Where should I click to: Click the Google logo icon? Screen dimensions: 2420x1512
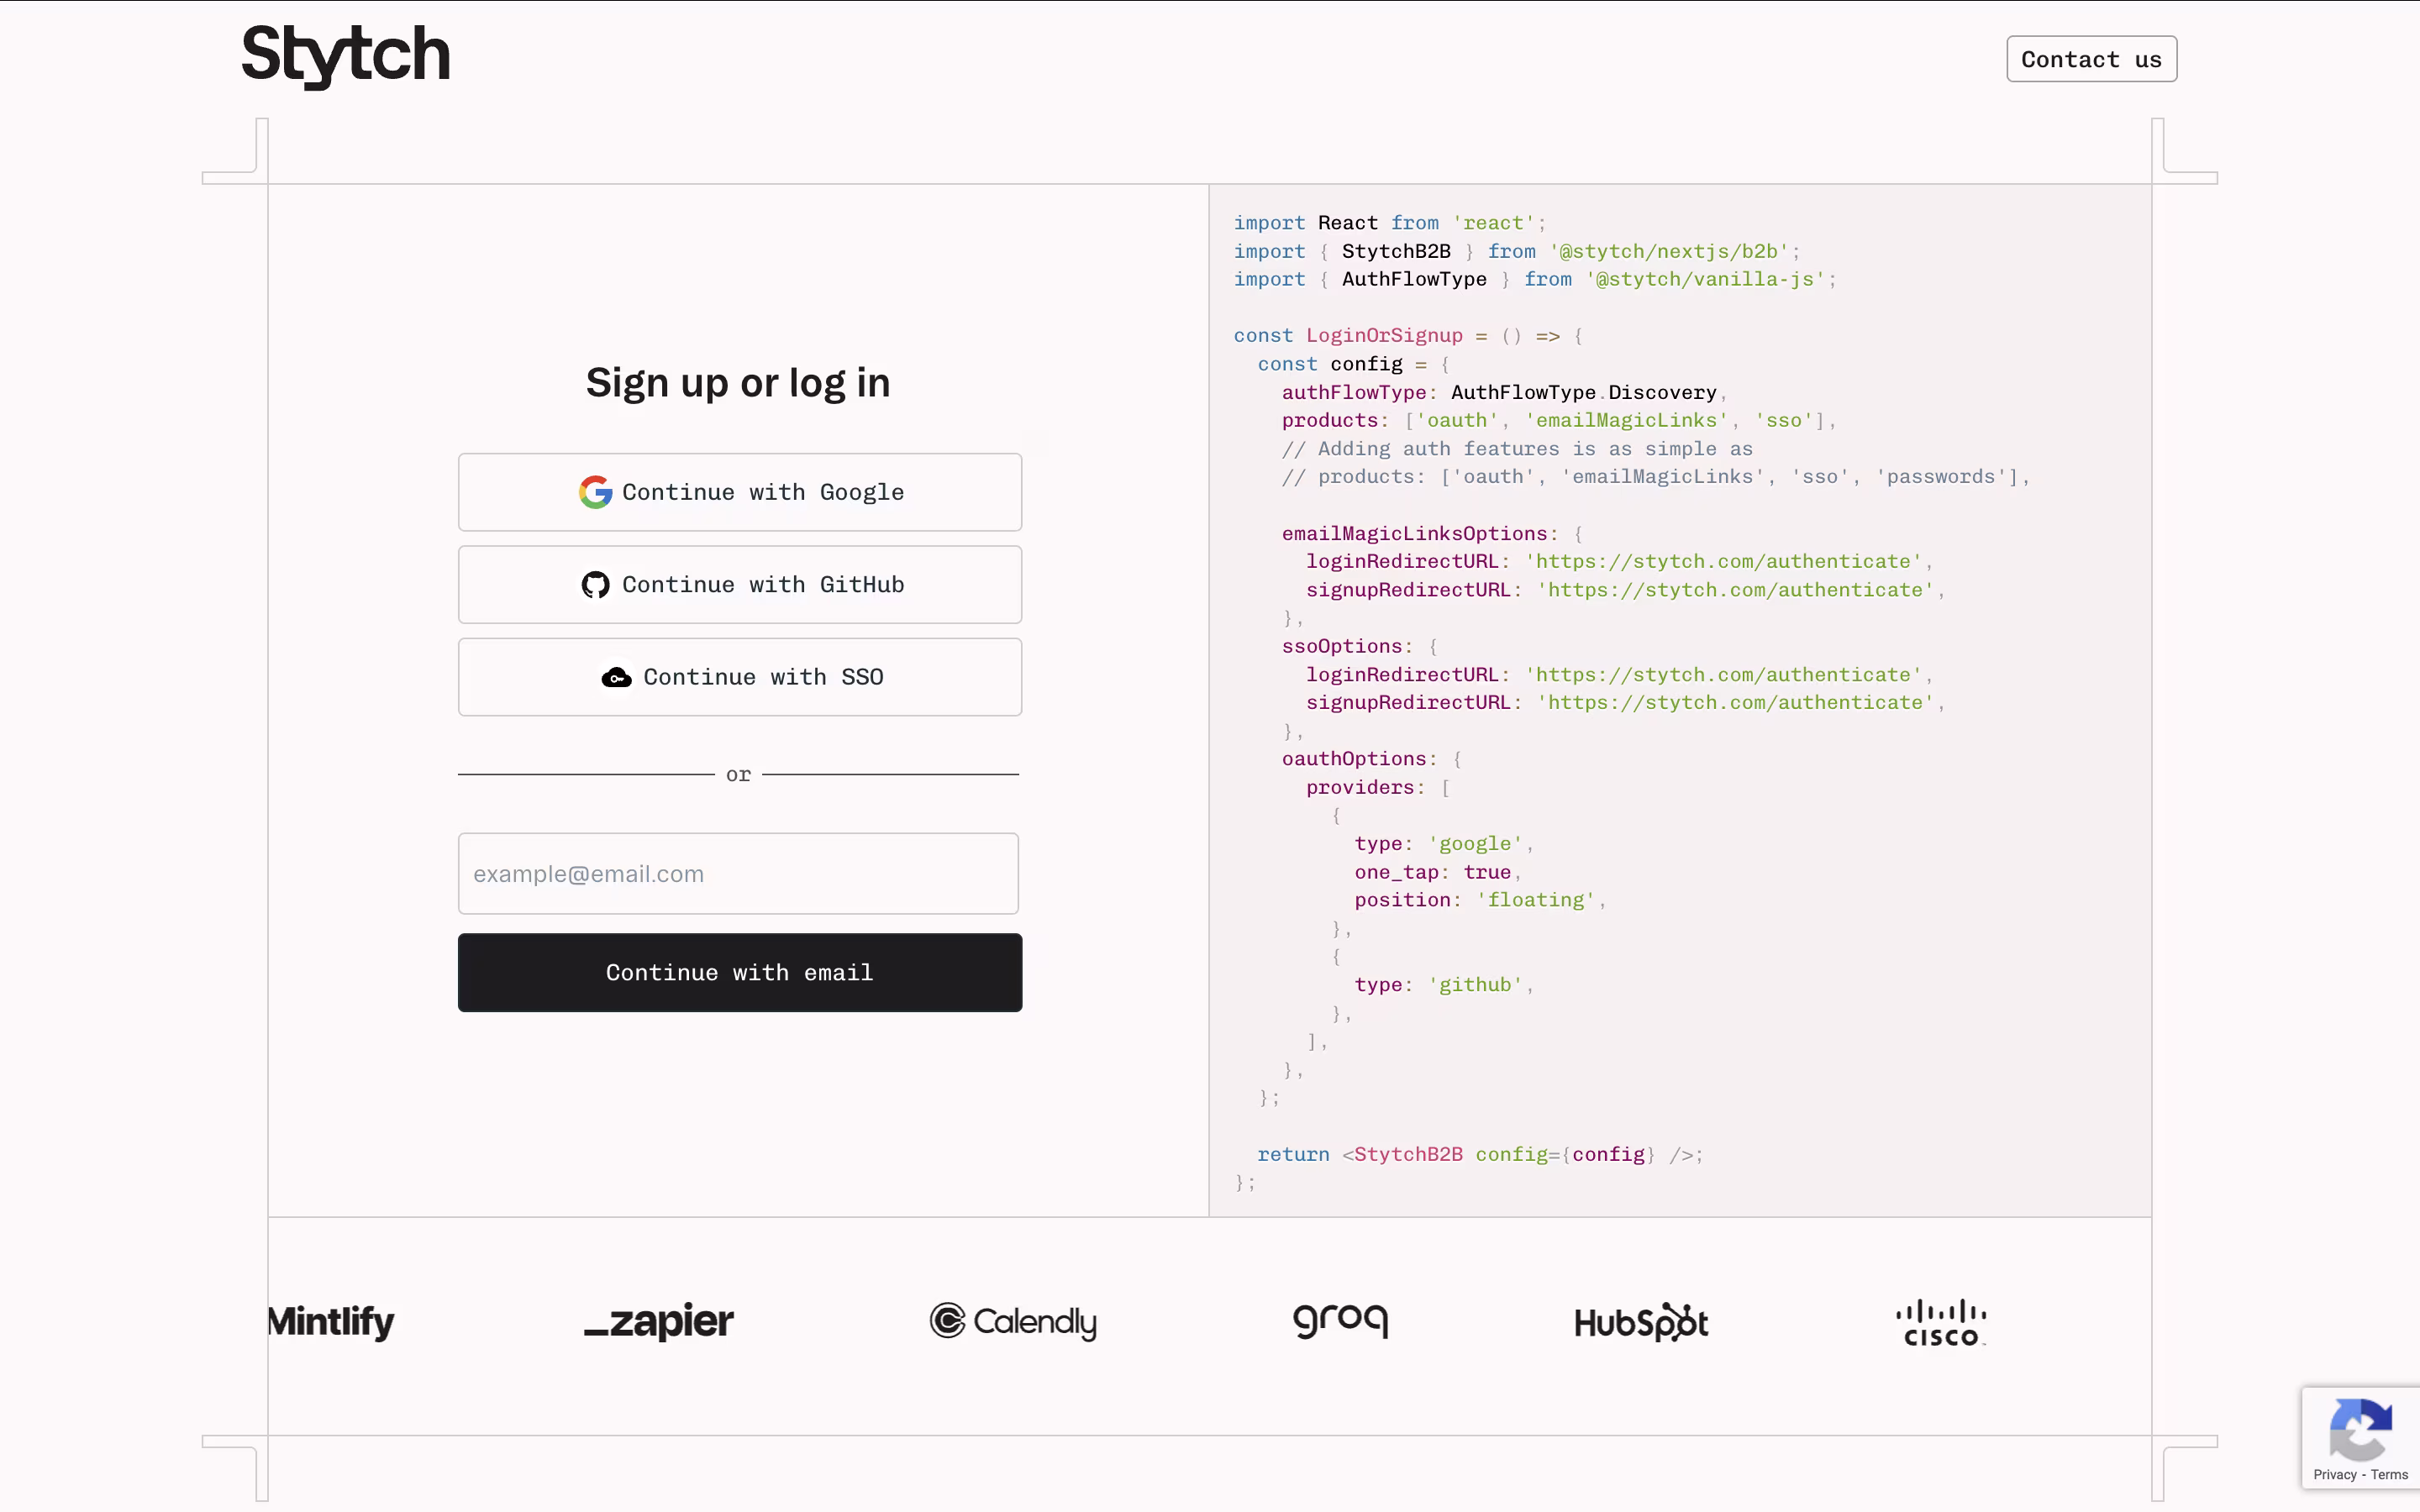click(595, 492)
